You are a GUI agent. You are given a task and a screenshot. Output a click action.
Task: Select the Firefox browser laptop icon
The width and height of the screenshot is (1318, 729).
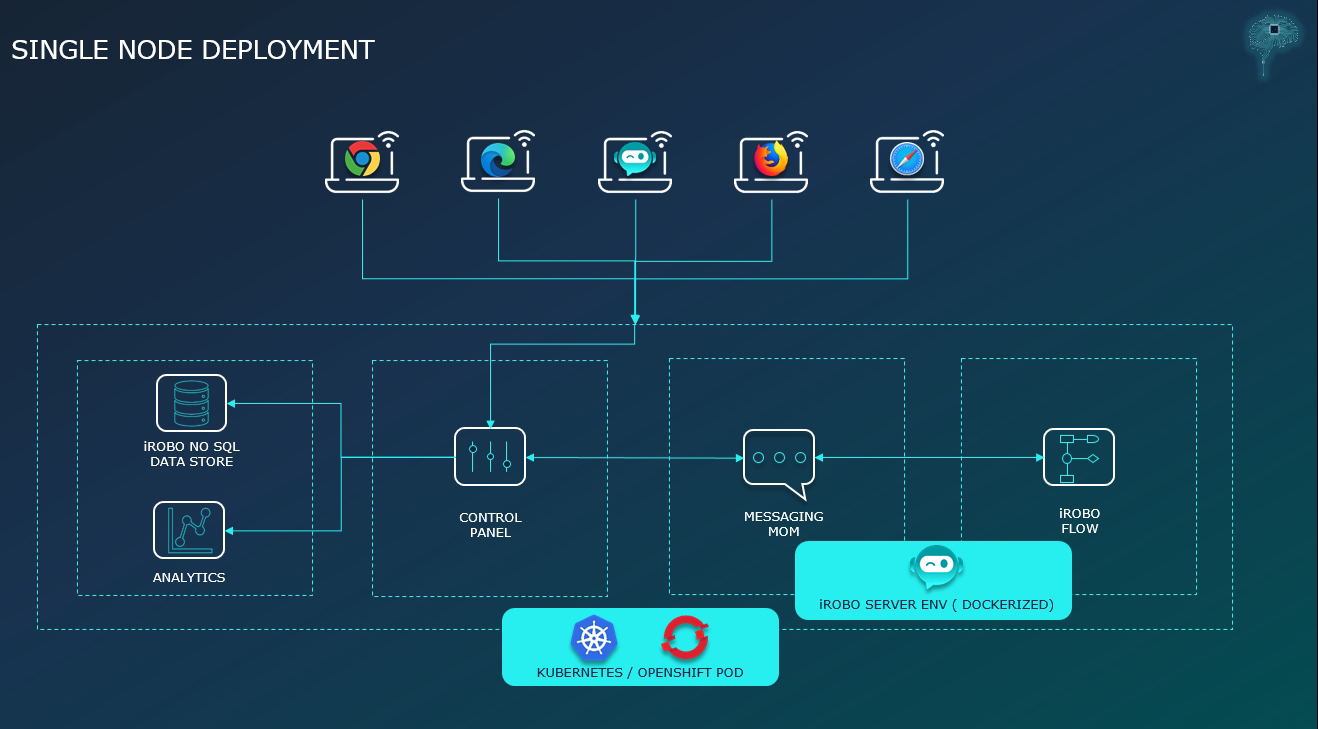pyautogui.click(x=771, y=161)
